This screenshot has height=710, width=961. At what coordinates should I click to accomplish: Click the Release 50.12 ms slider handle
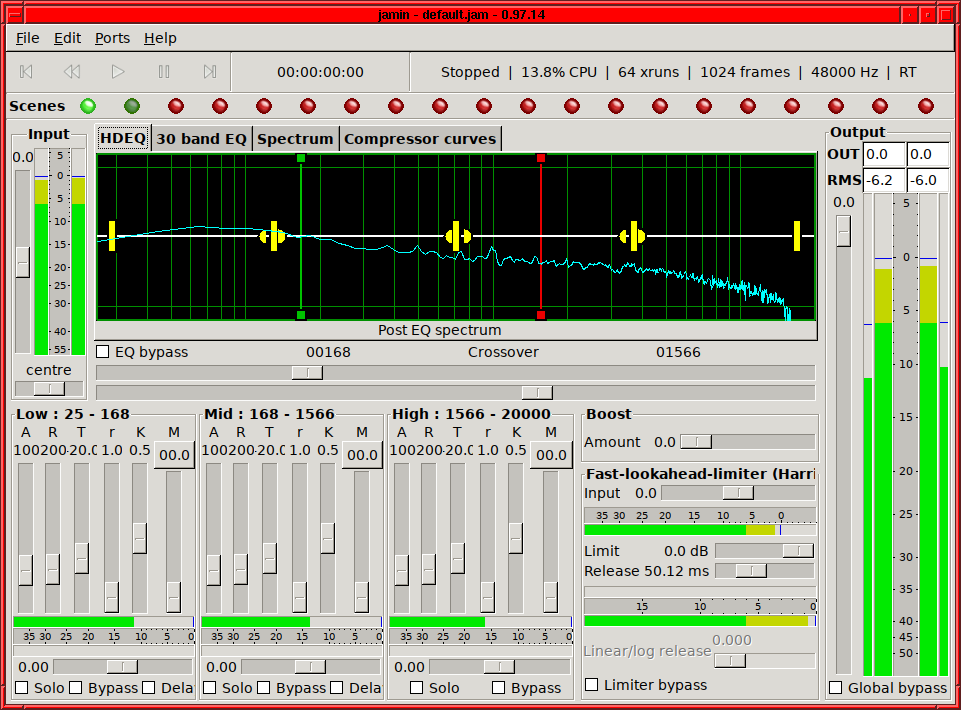[x=751, y=571]
